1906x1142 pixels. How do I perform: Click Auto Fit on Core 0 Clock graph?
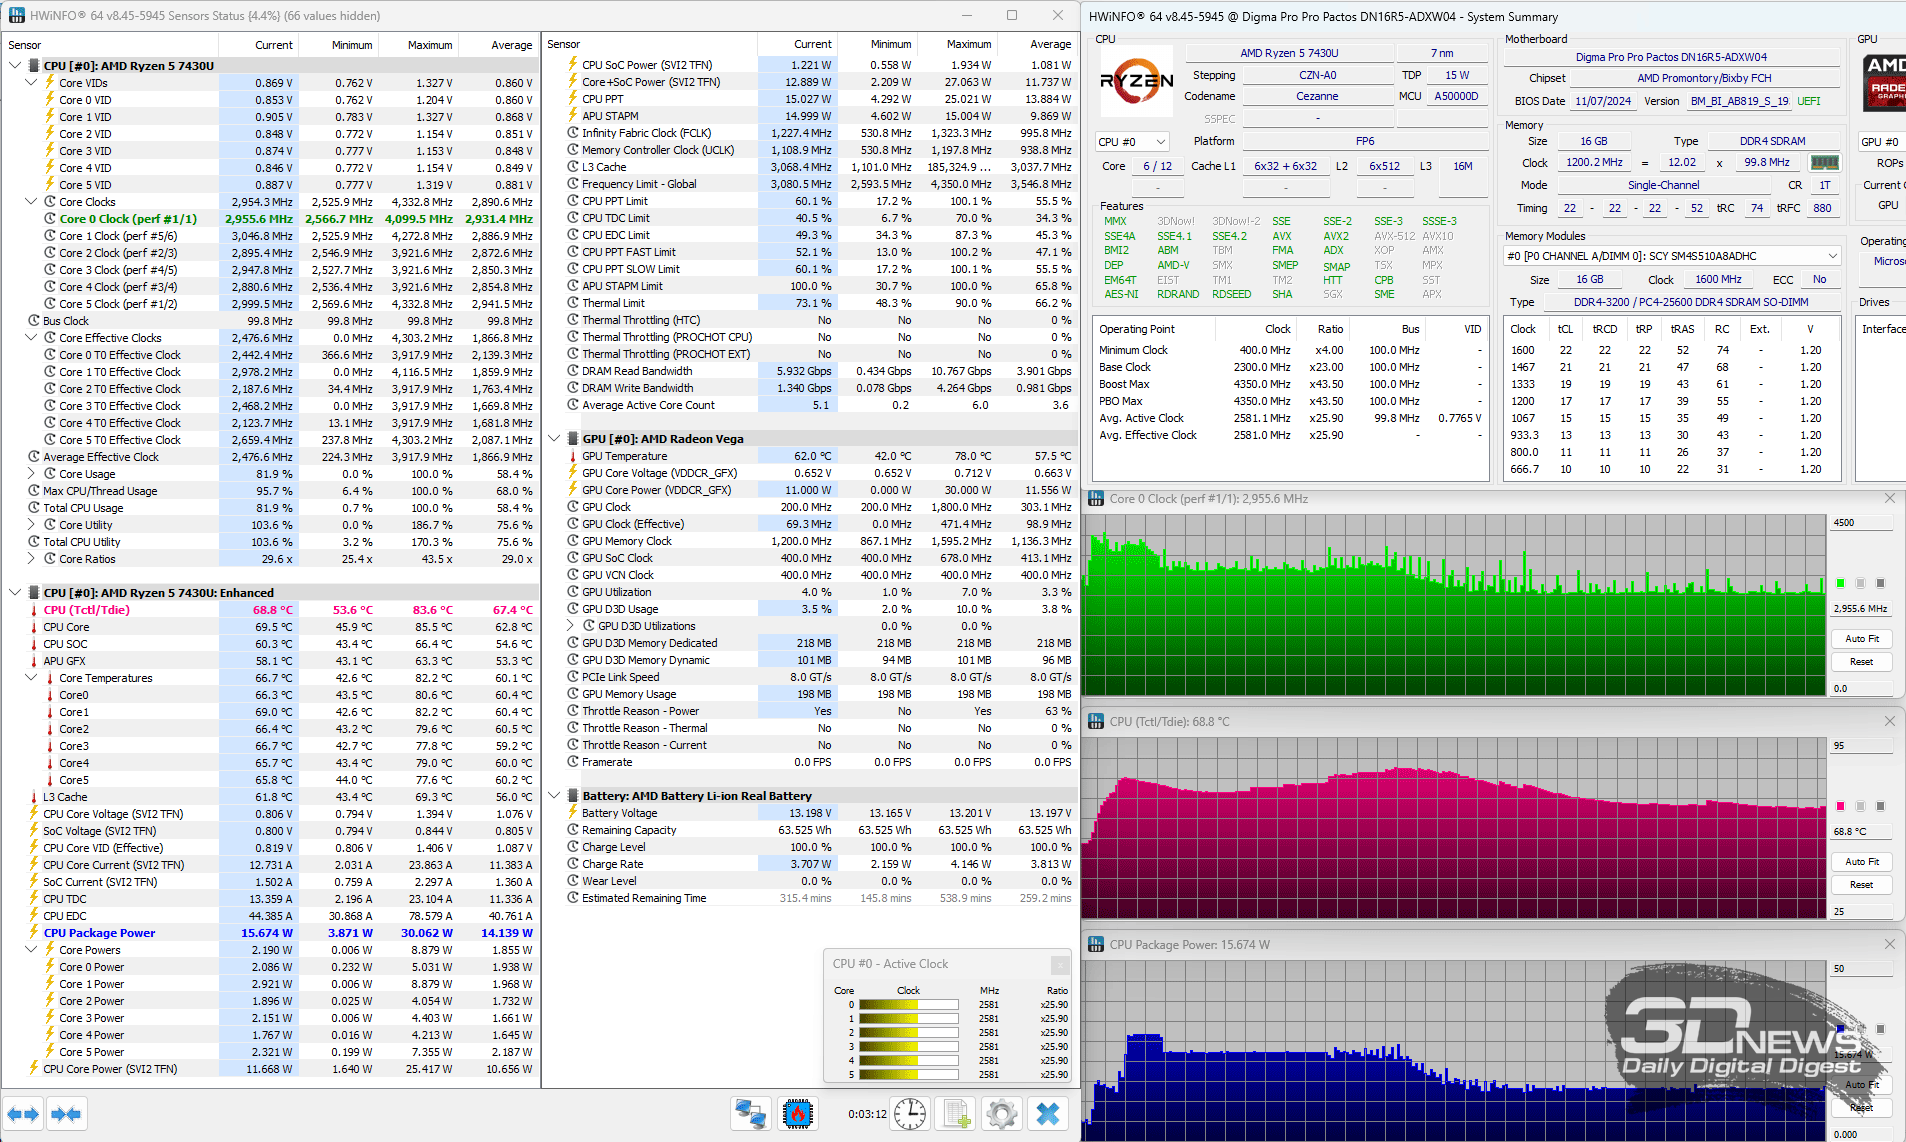coord(1861,638)
